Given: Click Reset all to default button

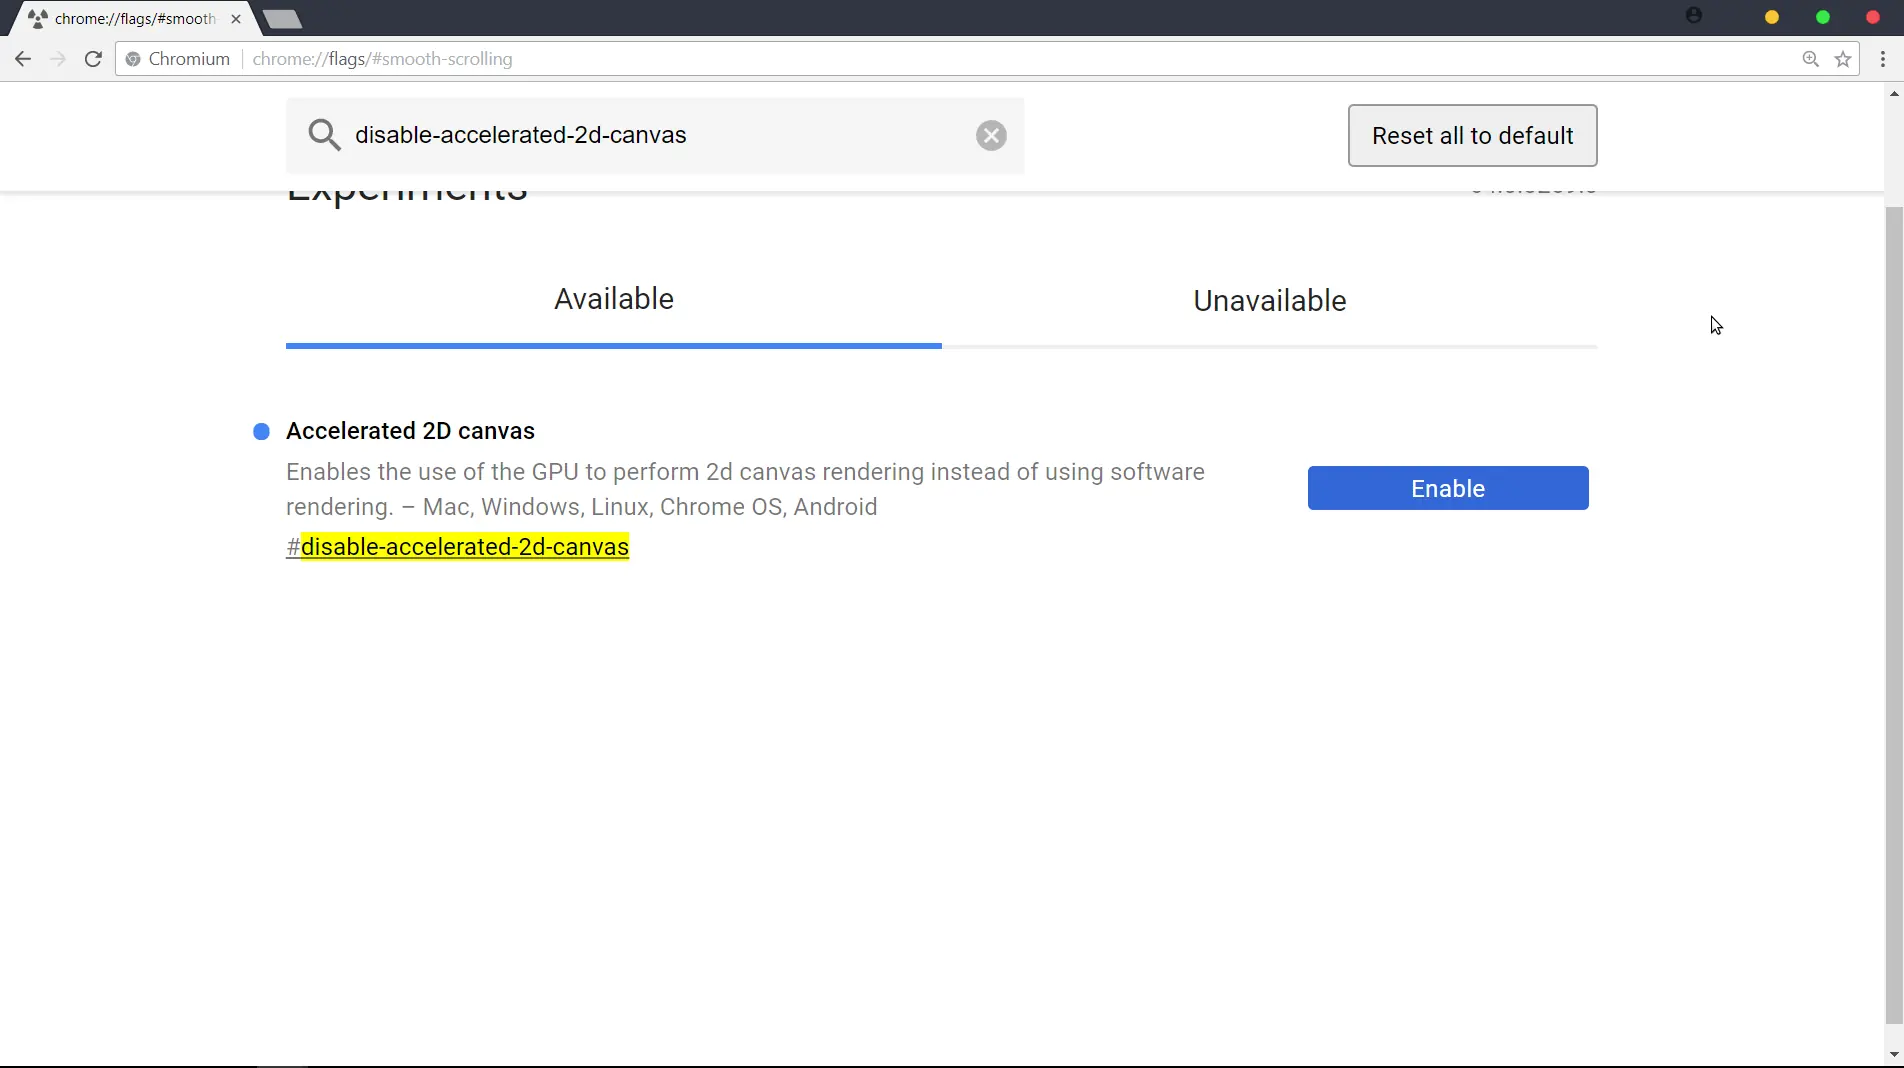Looking at the screenshot, I should click(x=1472, y=135).
